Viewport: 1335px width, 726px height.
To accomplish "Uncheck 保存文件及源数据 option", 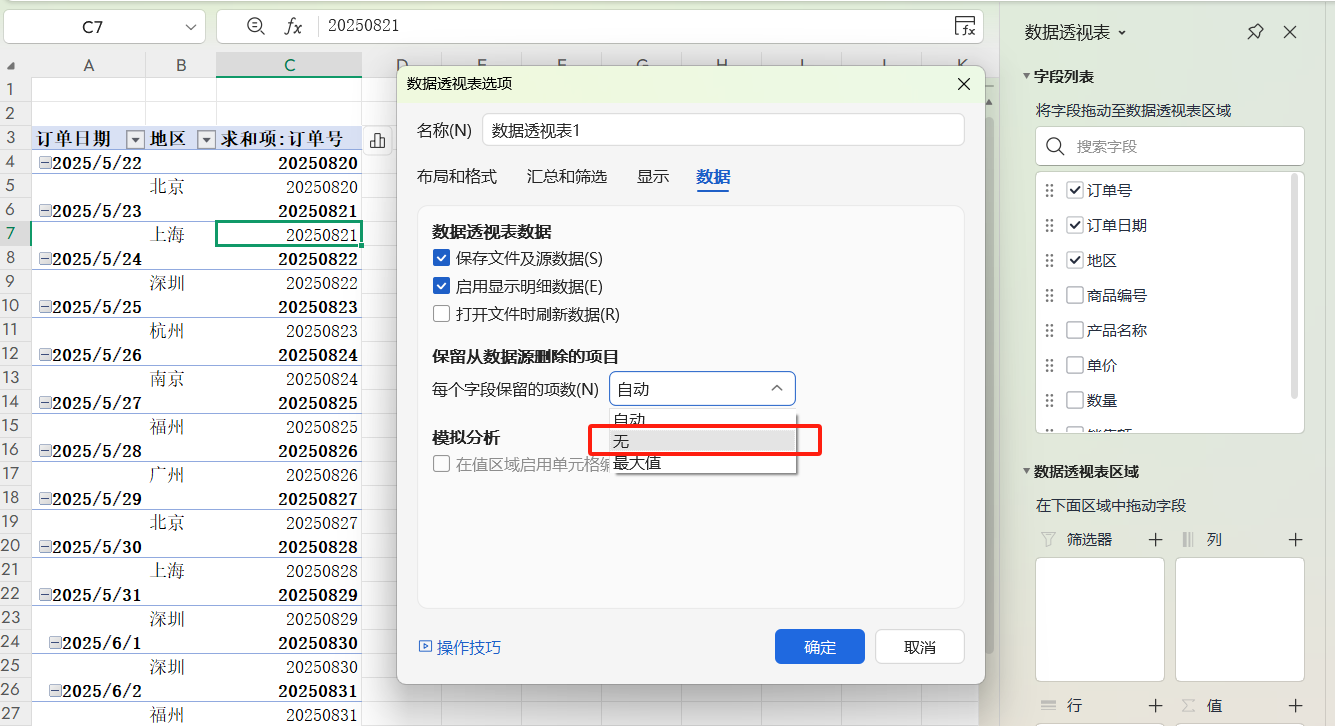I will 441,257.
